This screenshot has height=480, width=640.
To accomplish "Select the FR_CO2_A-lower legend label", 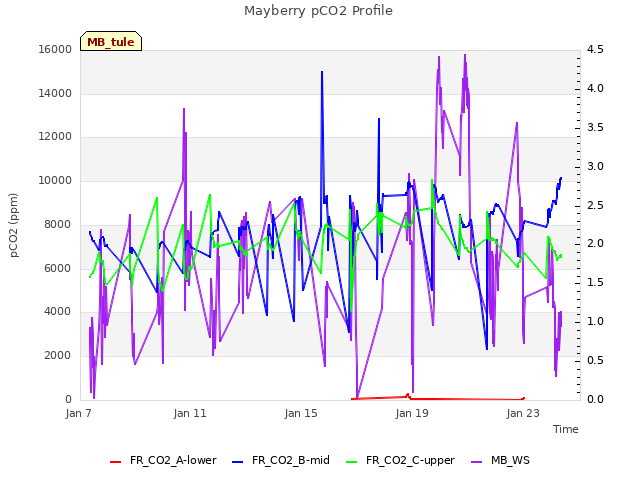I will (173, 460).
